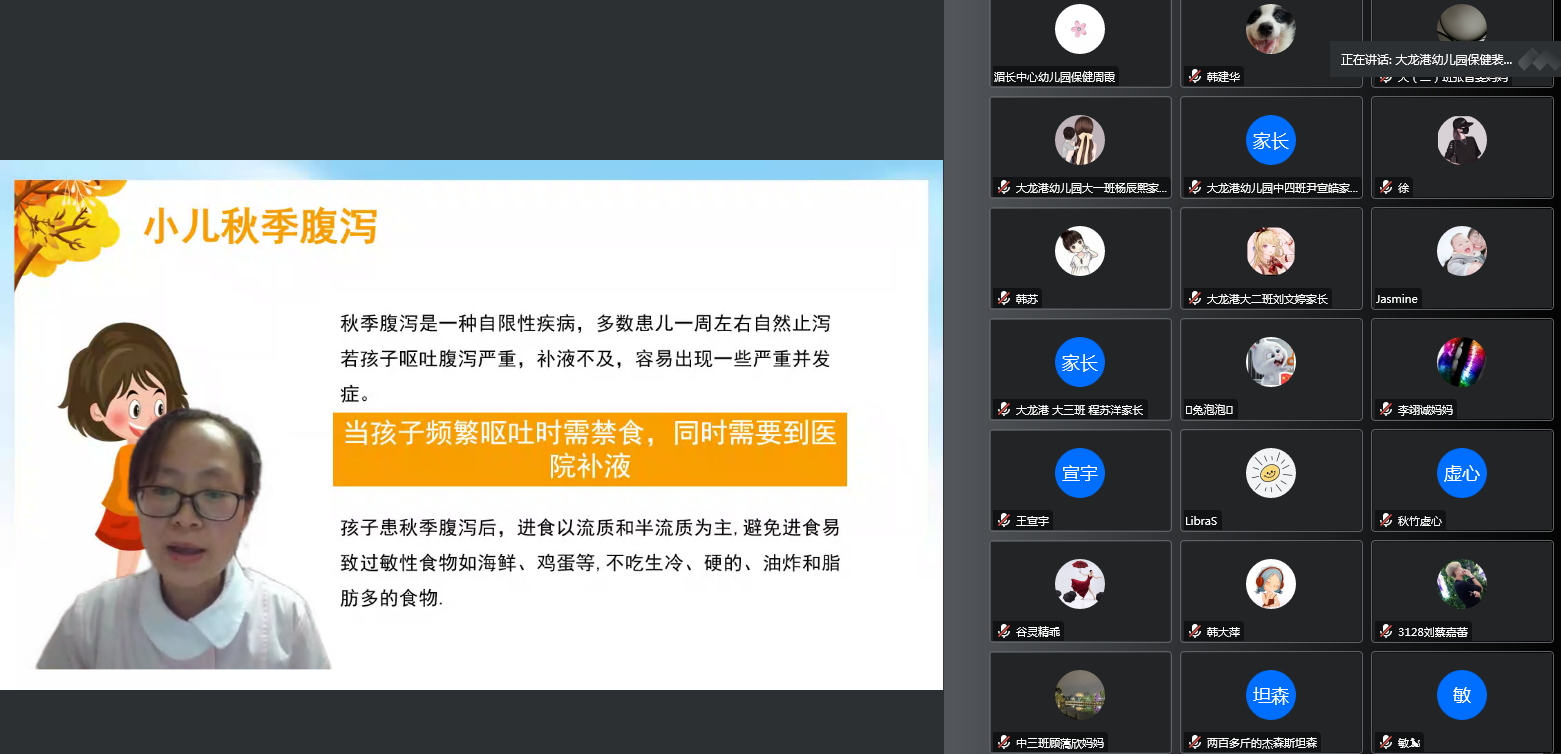This screenshot has width=1561, height=754.
Task: Select the blue 宣宇 avatar
Action: click(1080, 473)
